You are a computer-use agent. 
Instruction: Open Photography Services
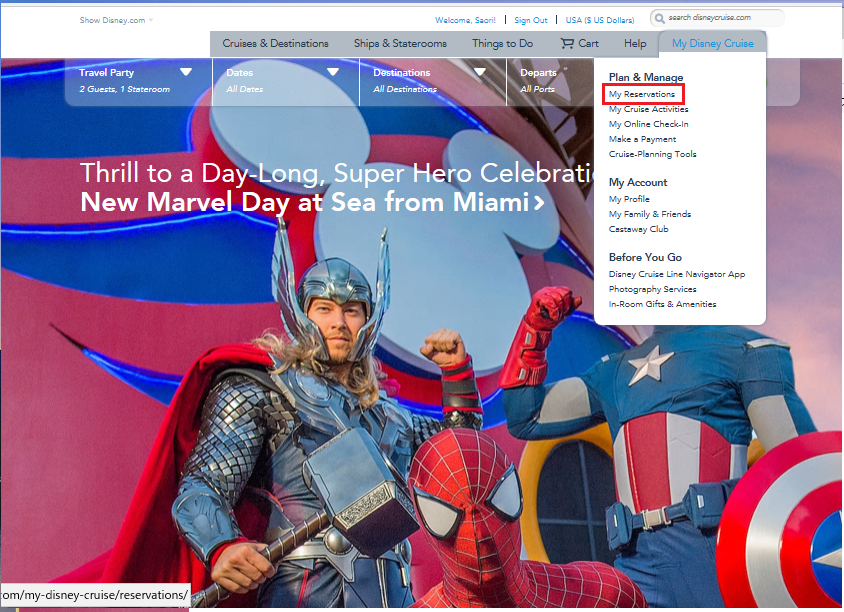tap(652, 290)
